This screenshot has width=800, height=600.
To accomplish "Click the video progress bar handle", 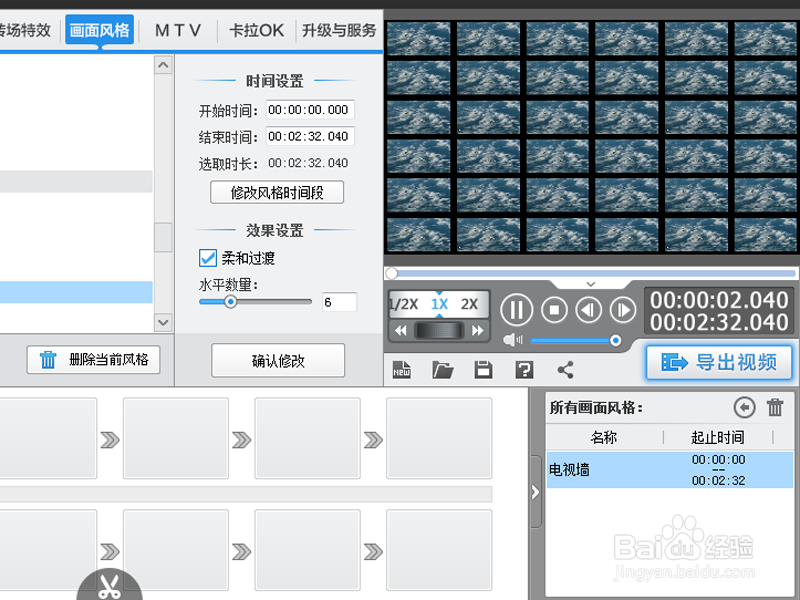I will 391,273.
